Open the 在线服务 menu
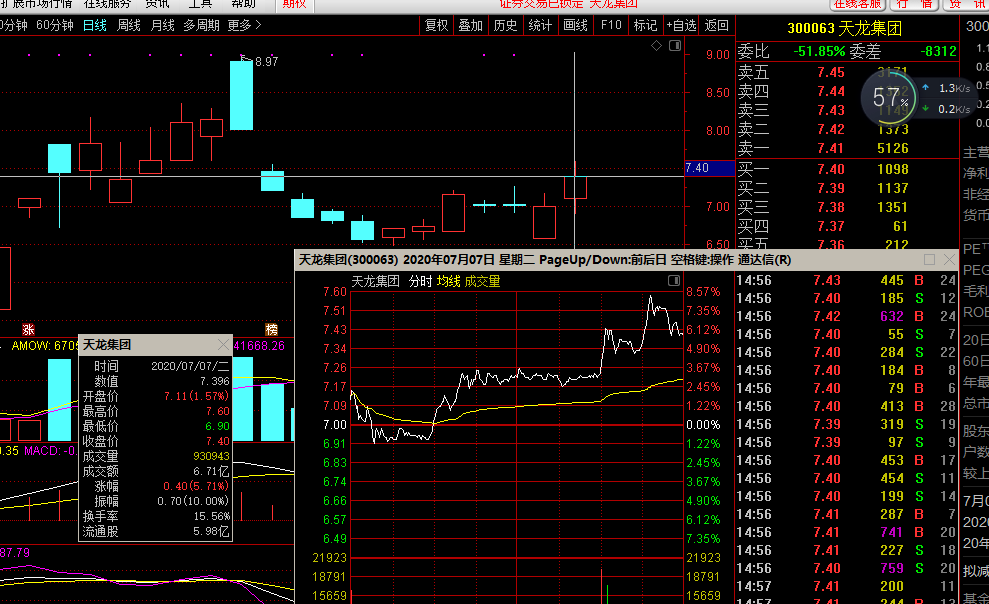This screenshot has height=604, width=989. (107, 4)
